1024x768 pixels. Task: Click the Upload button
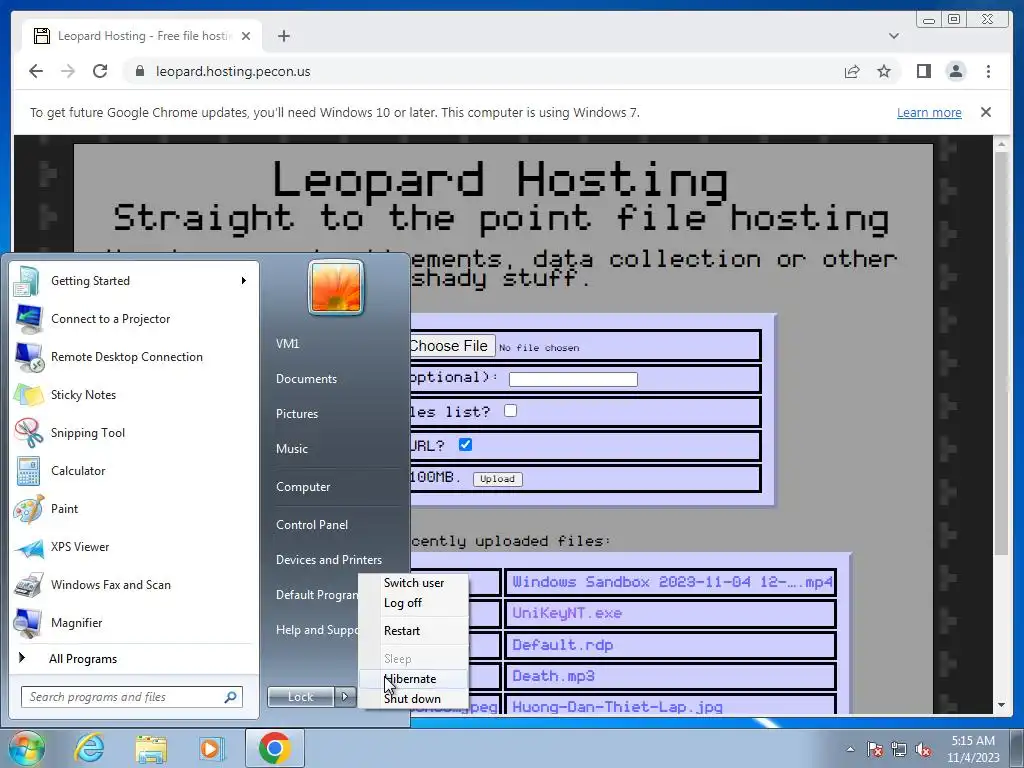click(498, 479)
